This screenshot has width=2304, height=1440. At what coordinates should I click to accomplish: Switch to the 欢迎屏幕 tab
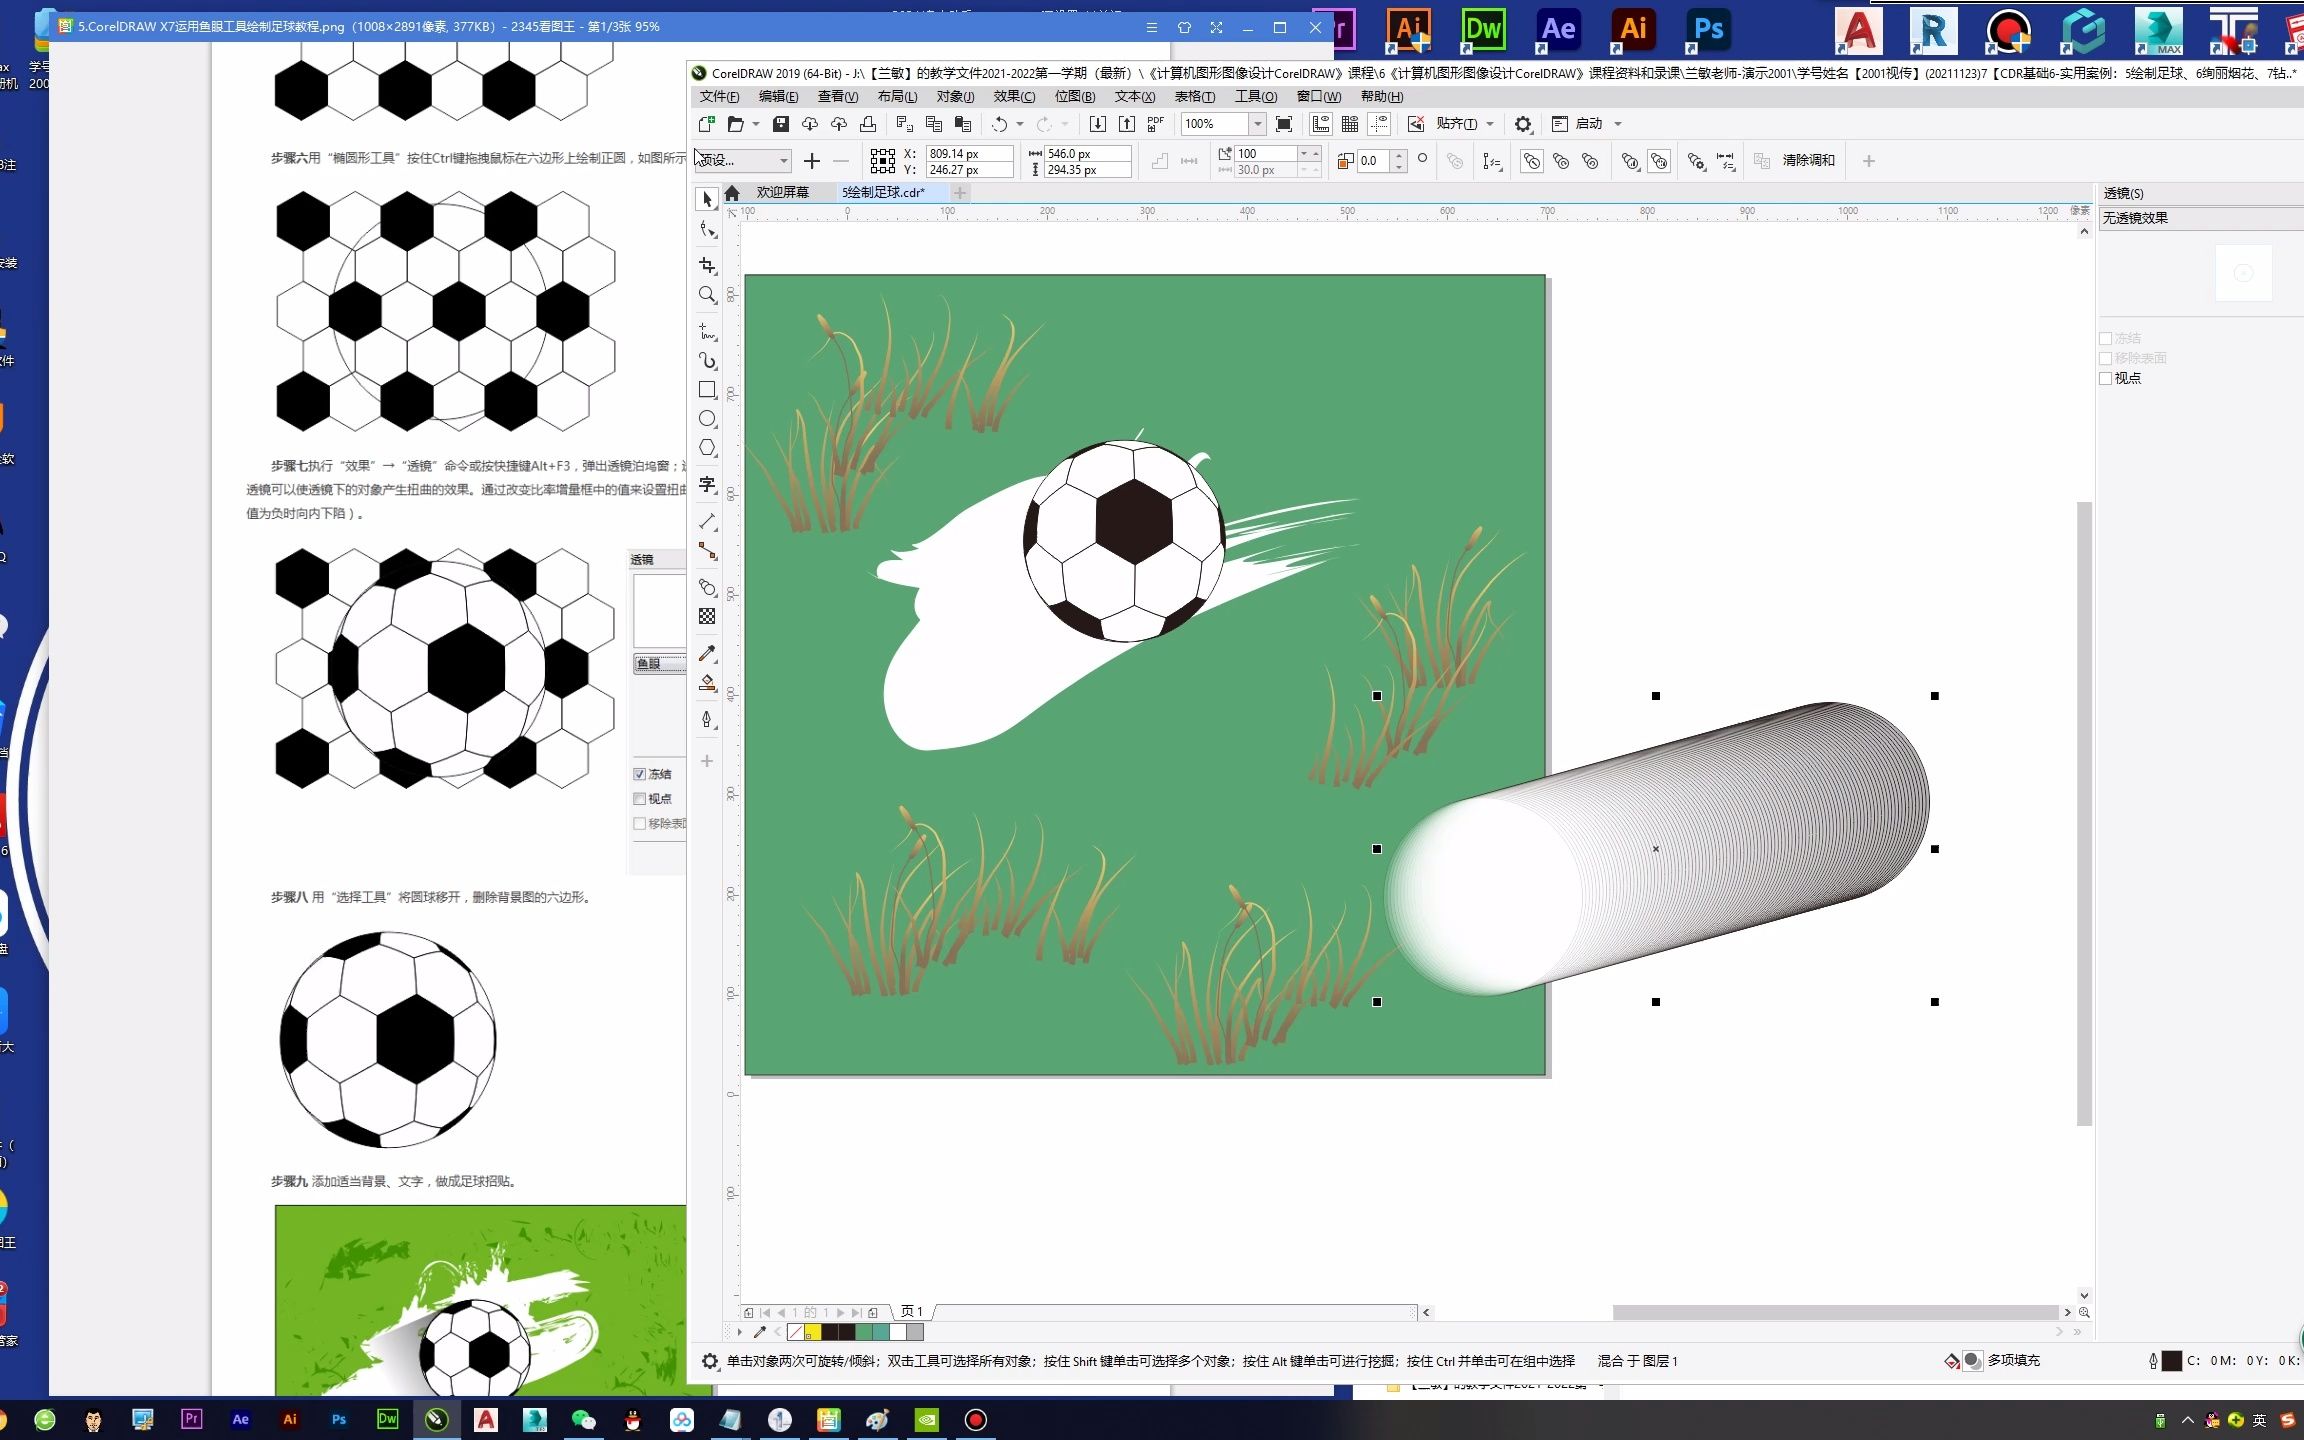point(782,192)
